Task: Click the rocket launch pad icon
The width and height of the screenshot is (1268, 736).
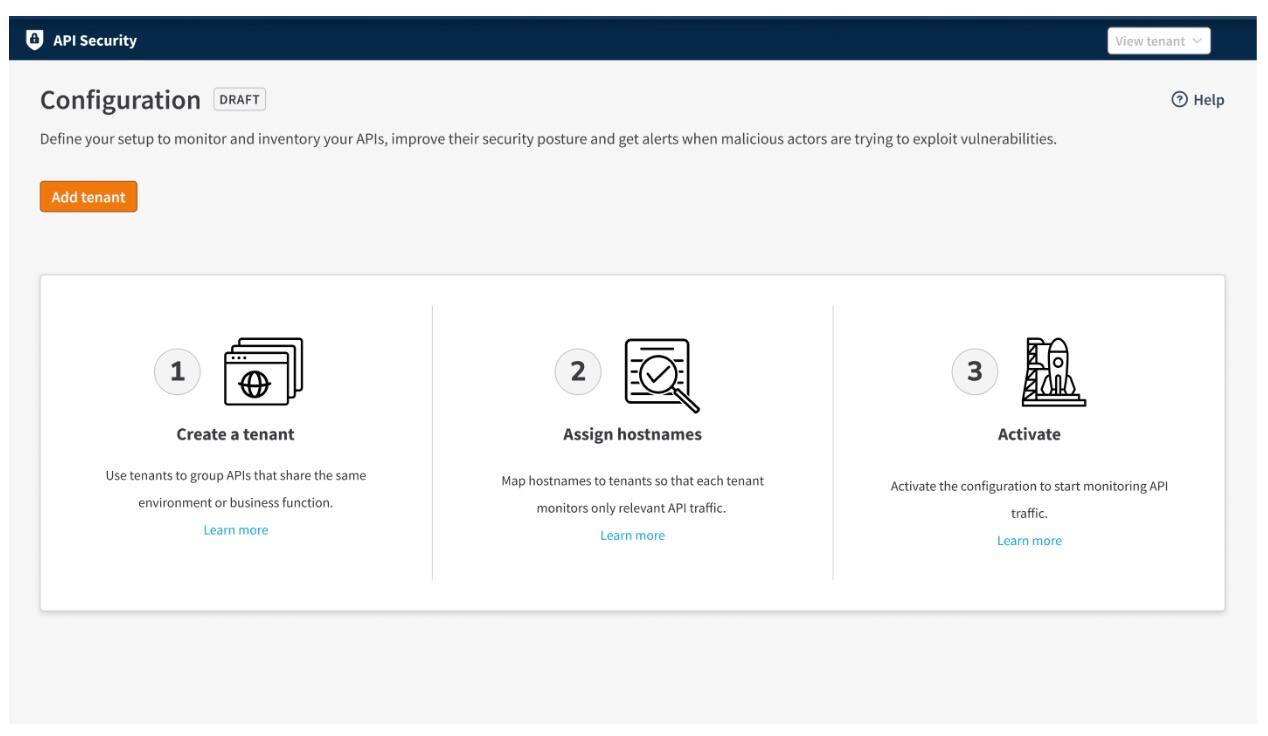Action: click(x=1053, y=372)
